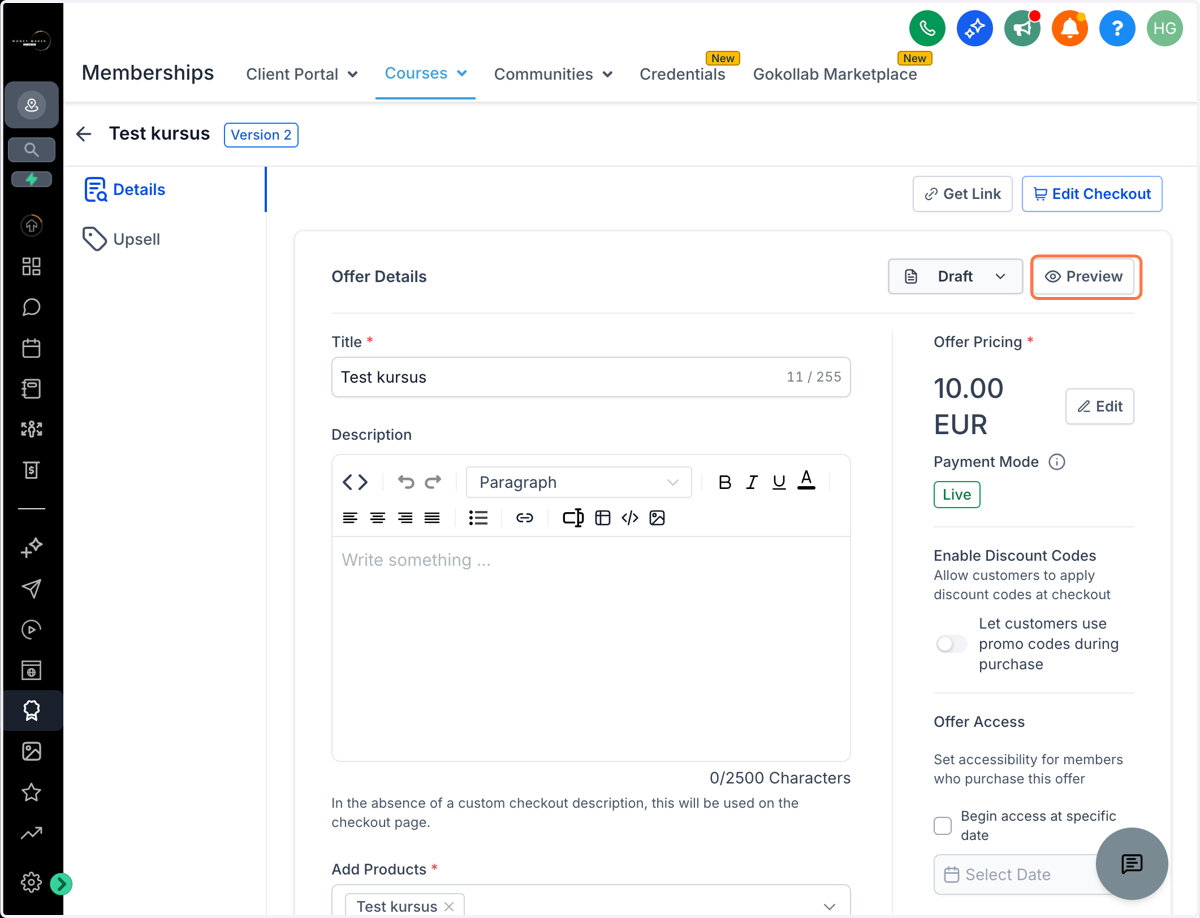The height and width of the screenshot is (918, 1200).
Task: Click the Preview button
Action: tap(1085, 276)
